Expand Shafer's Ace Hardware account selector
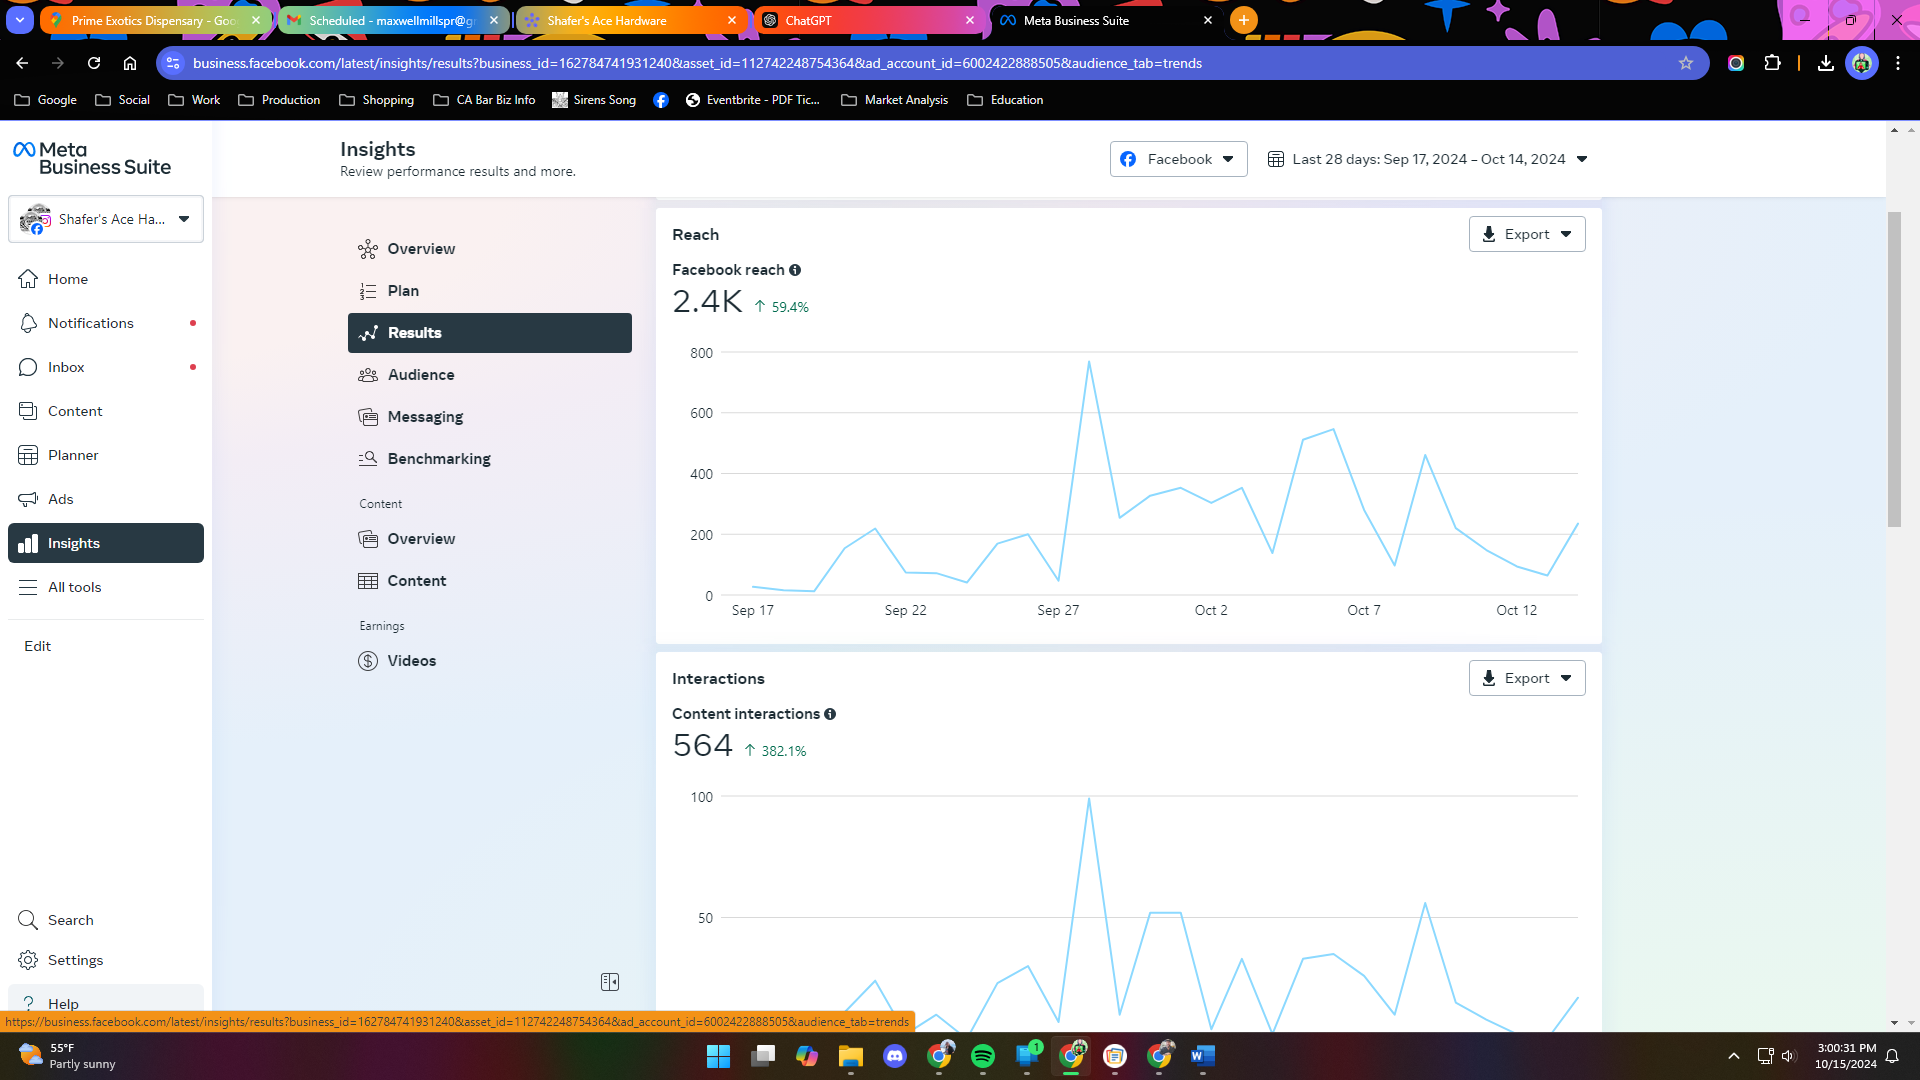 click(x=106, y=219)
